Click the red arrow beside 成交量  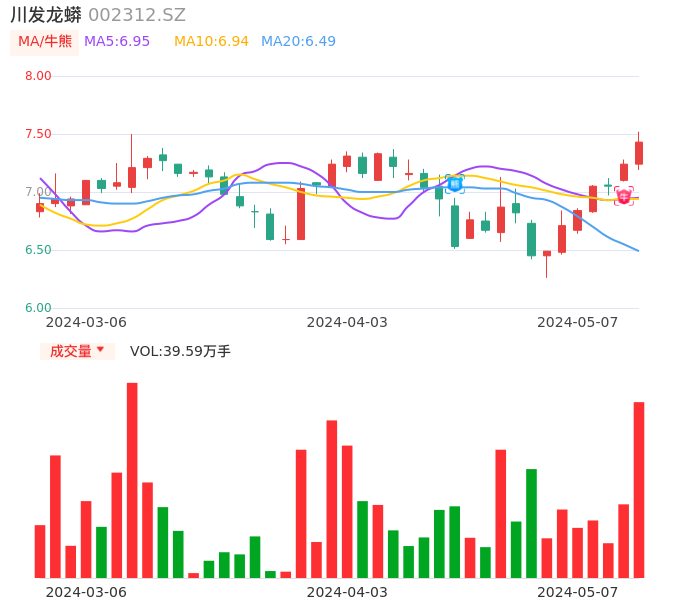point(100,350)
